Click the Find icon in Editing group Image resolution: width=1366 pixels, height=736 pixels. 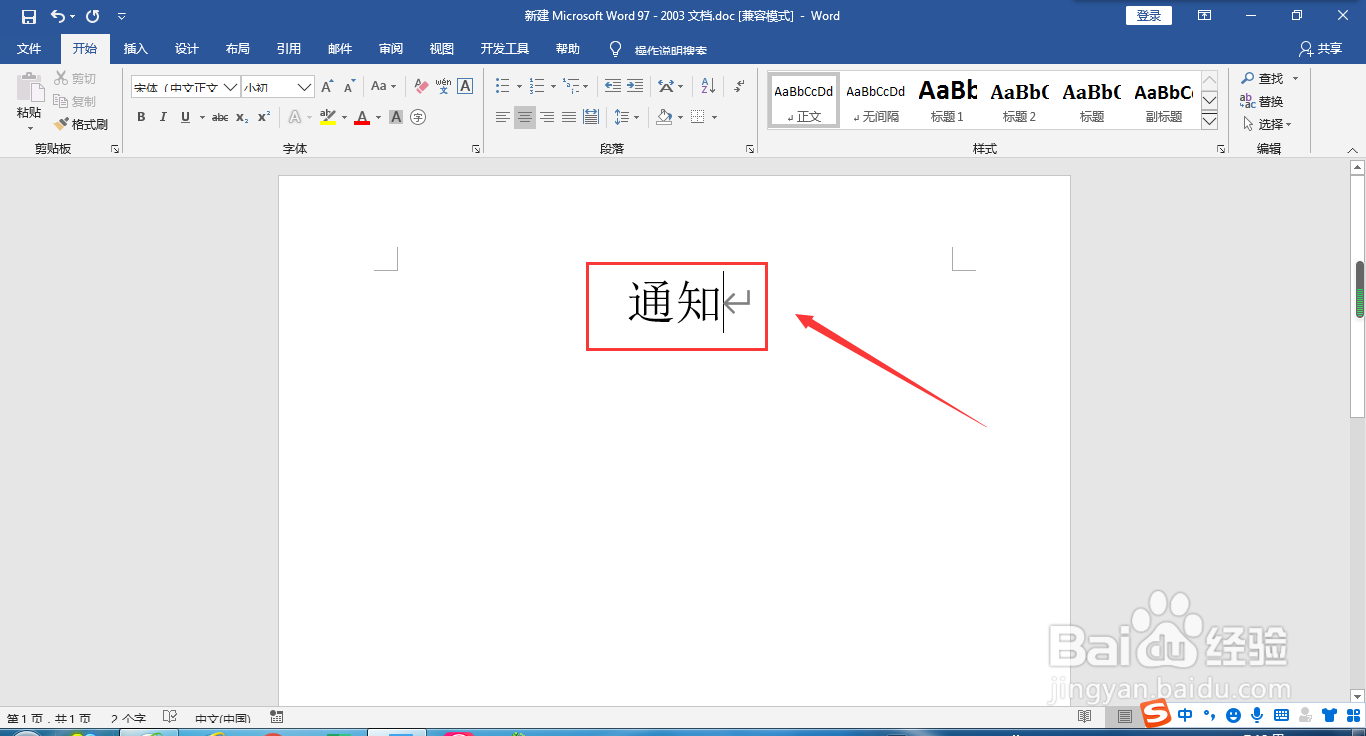[1266, 77]
